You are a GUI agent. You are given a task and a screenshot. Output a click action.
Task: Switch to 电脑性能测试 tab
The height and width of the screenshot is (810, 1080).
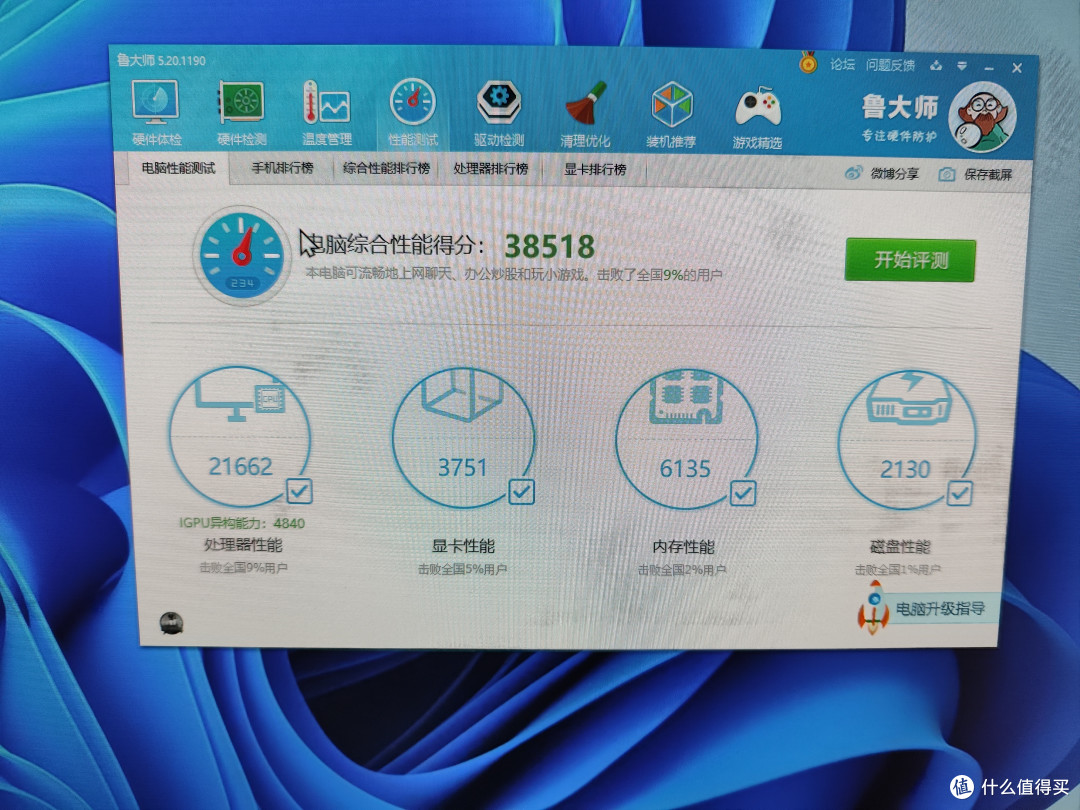[x=178, y=168]
